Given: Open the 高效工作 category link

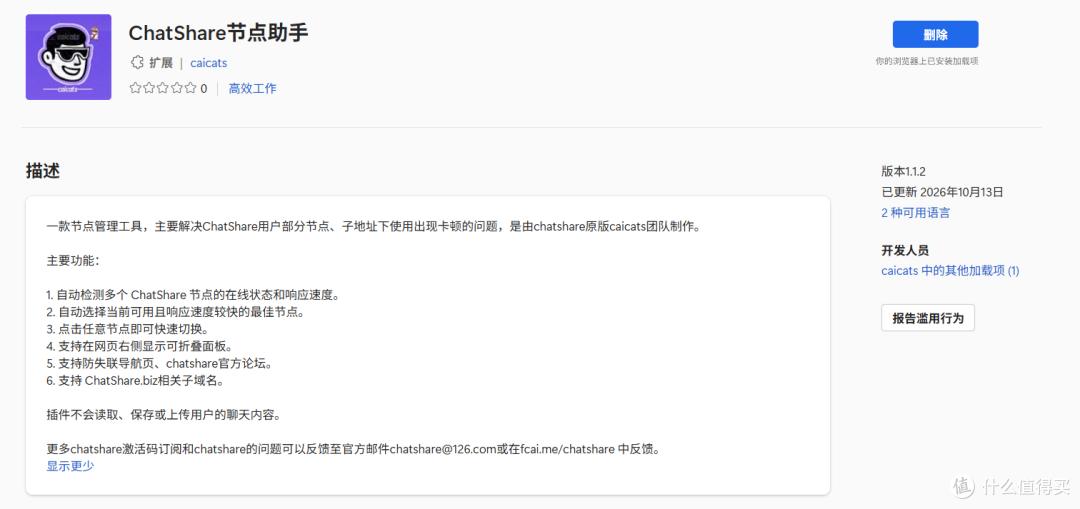Looking at the screenshot, I should tap(253, 88).
